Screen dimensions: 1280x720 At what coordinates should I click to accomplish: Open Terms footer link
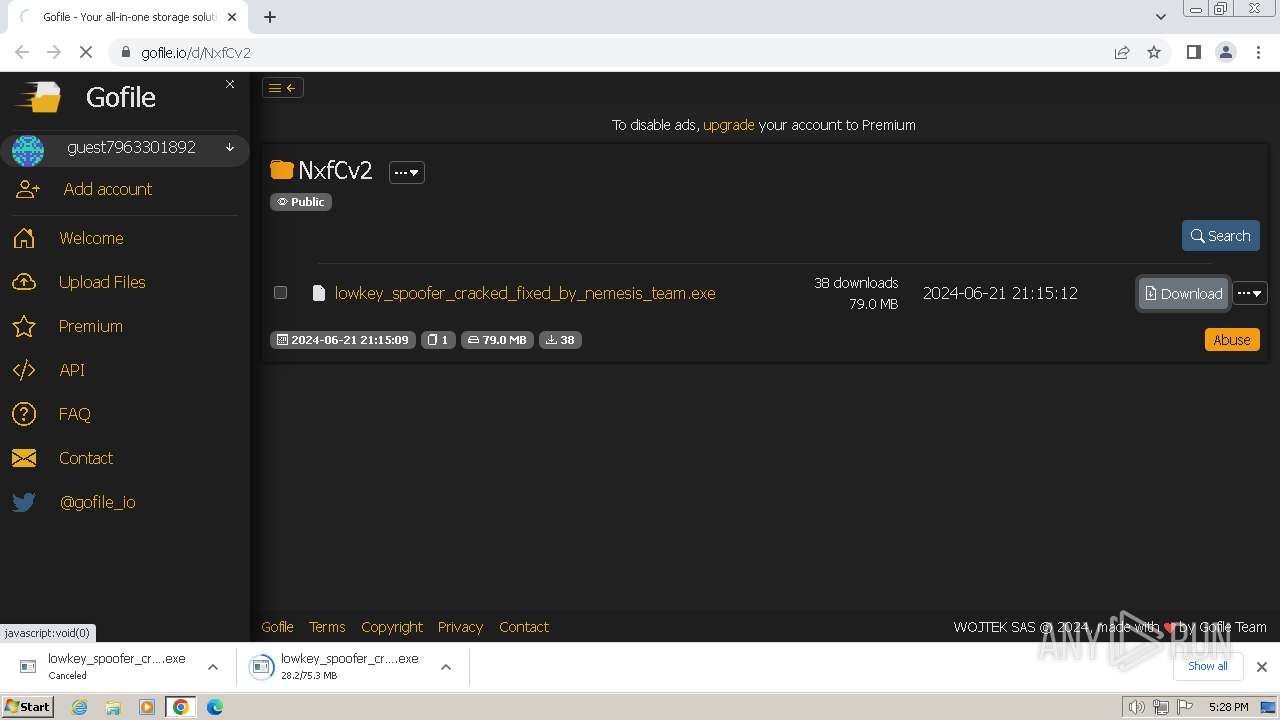pyautogui.click(x=327, y=627)
